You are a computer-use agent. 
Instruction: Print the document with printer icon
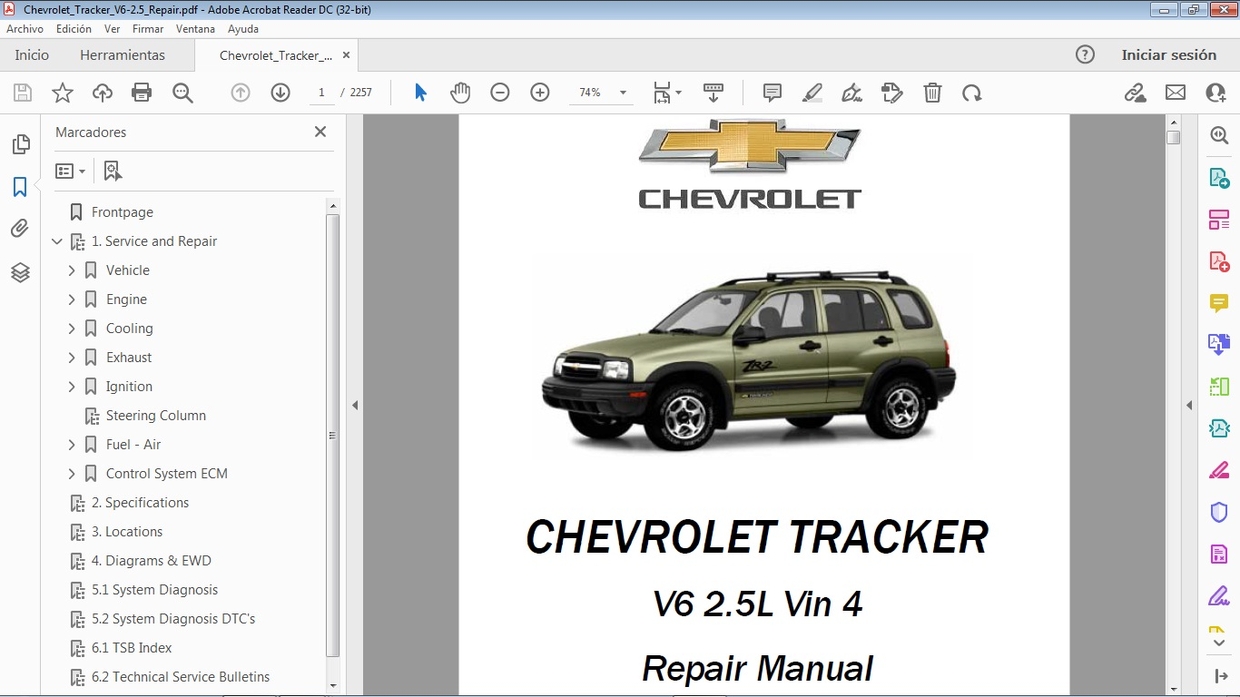[x=142, y=93]
